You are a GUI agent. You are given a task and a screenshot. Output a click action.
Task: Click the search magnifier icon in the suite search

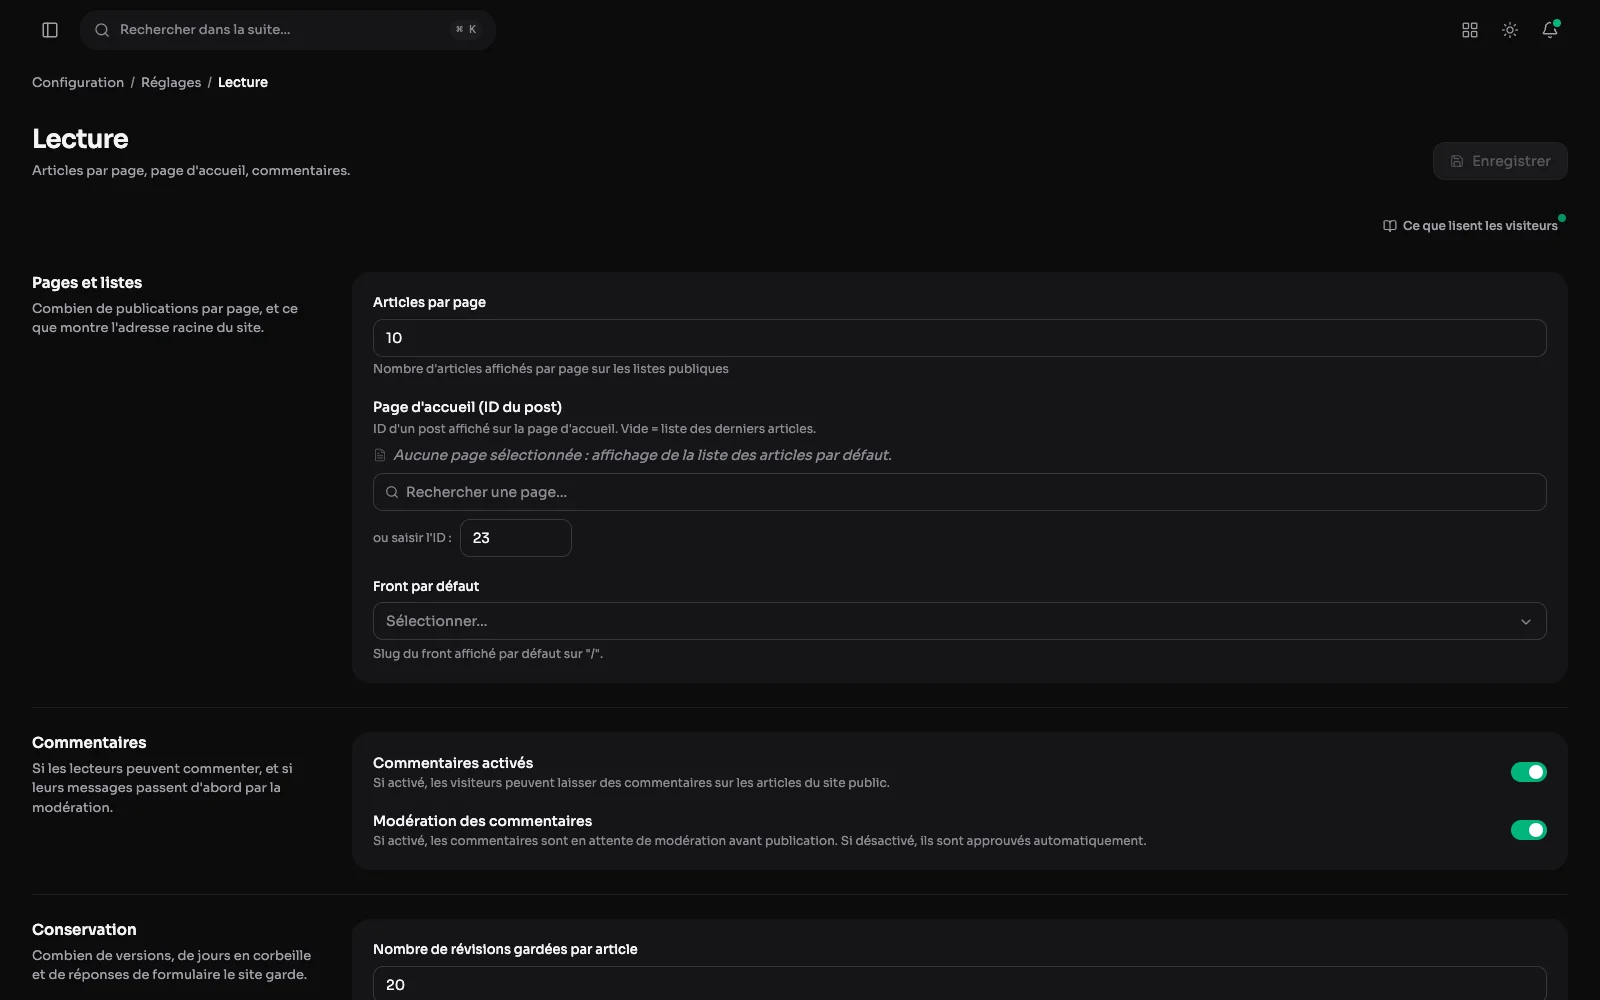pos(102,30)
